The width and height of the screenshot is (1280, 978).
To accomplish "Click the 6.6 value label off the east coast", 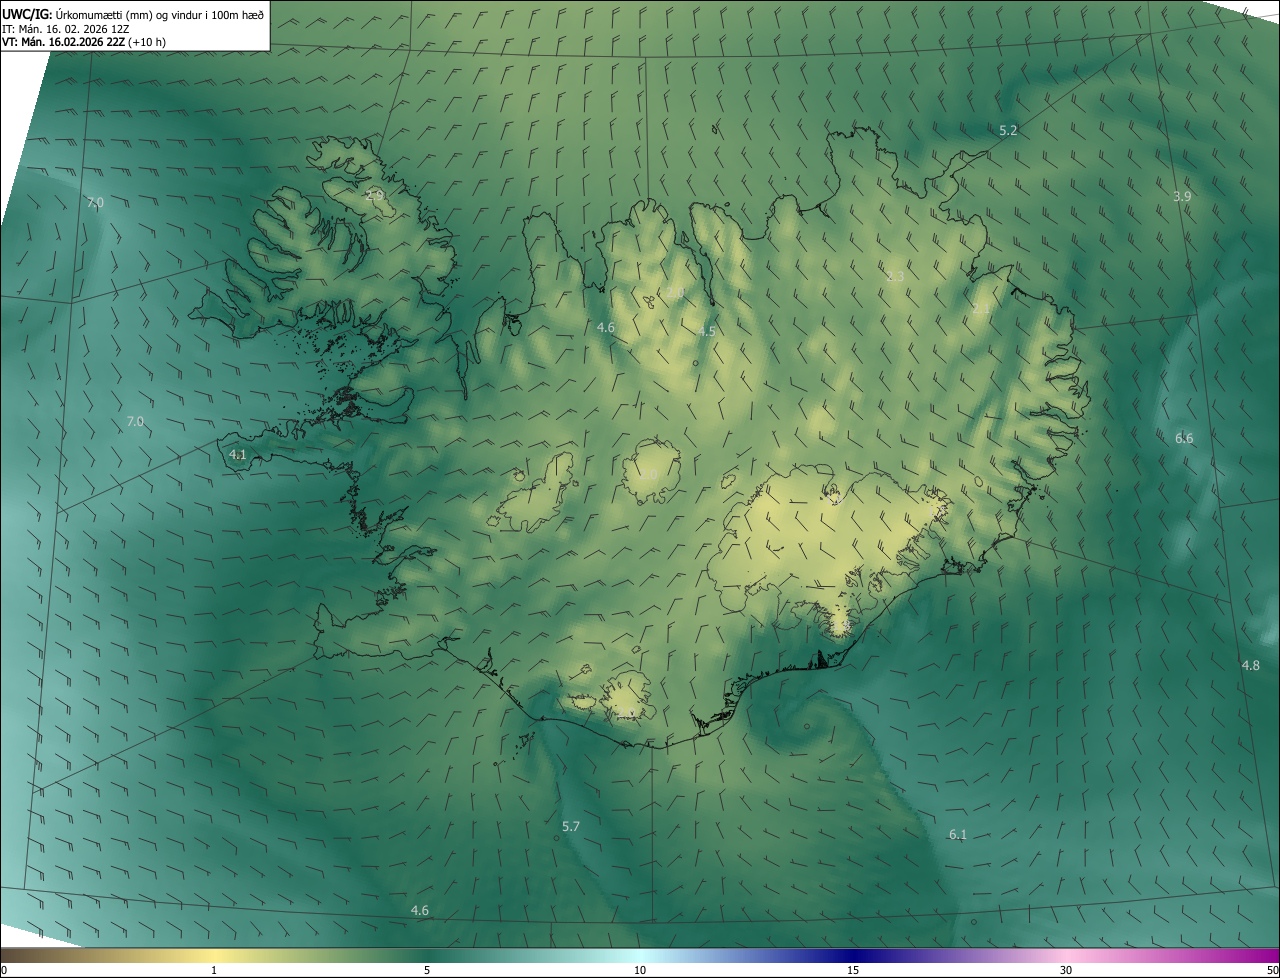I will (x=1184, y=438).
